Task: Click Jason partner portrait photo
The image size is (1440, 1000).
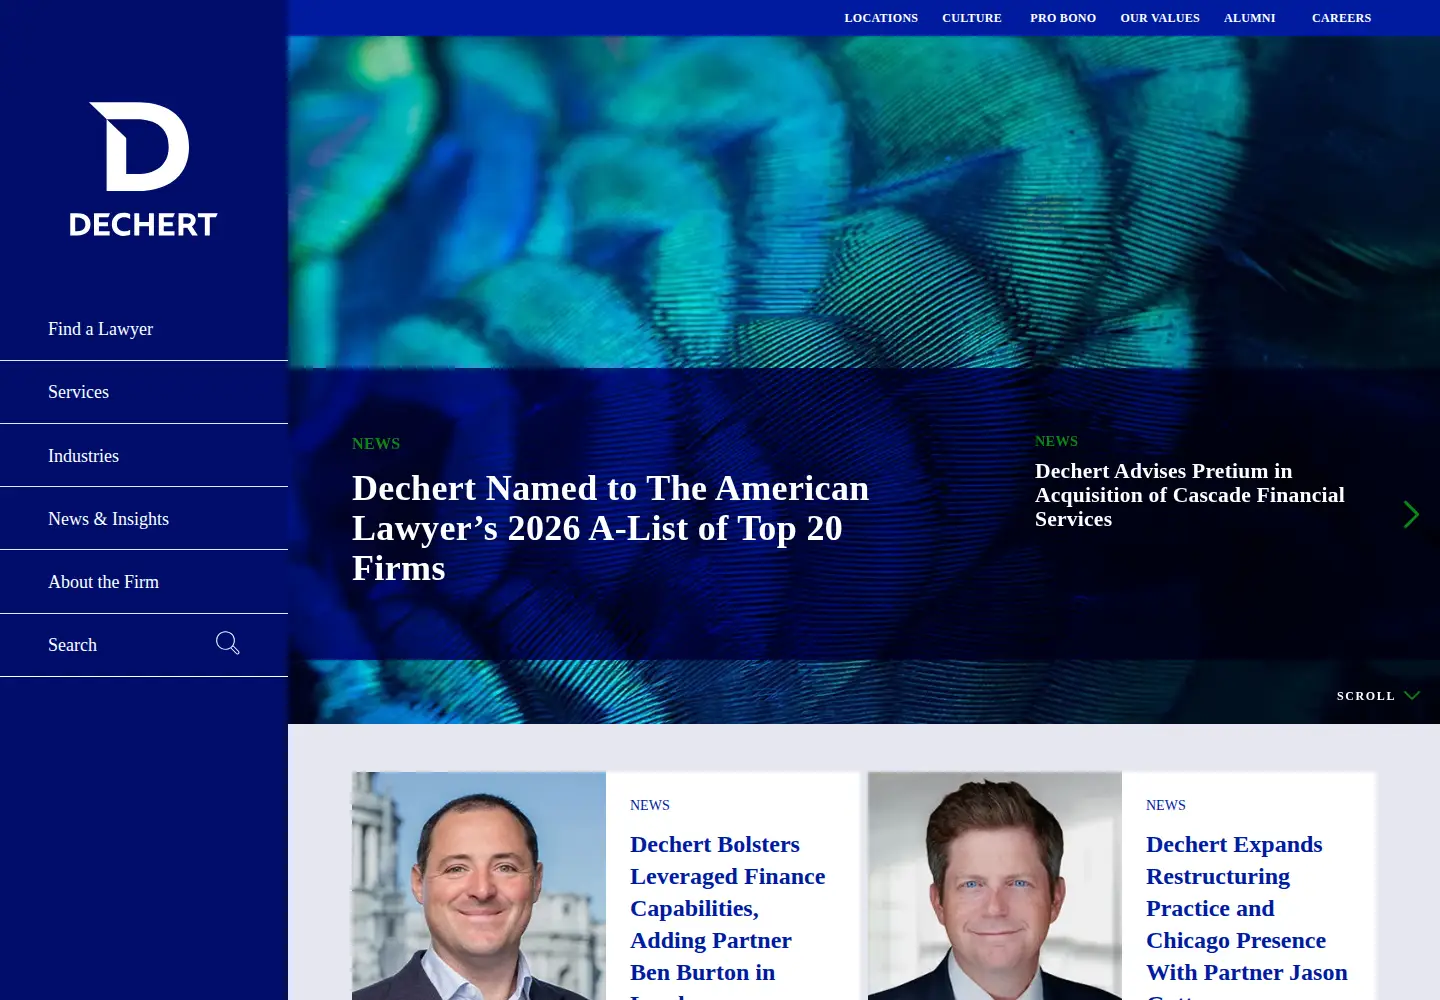Action: (995, 886)
